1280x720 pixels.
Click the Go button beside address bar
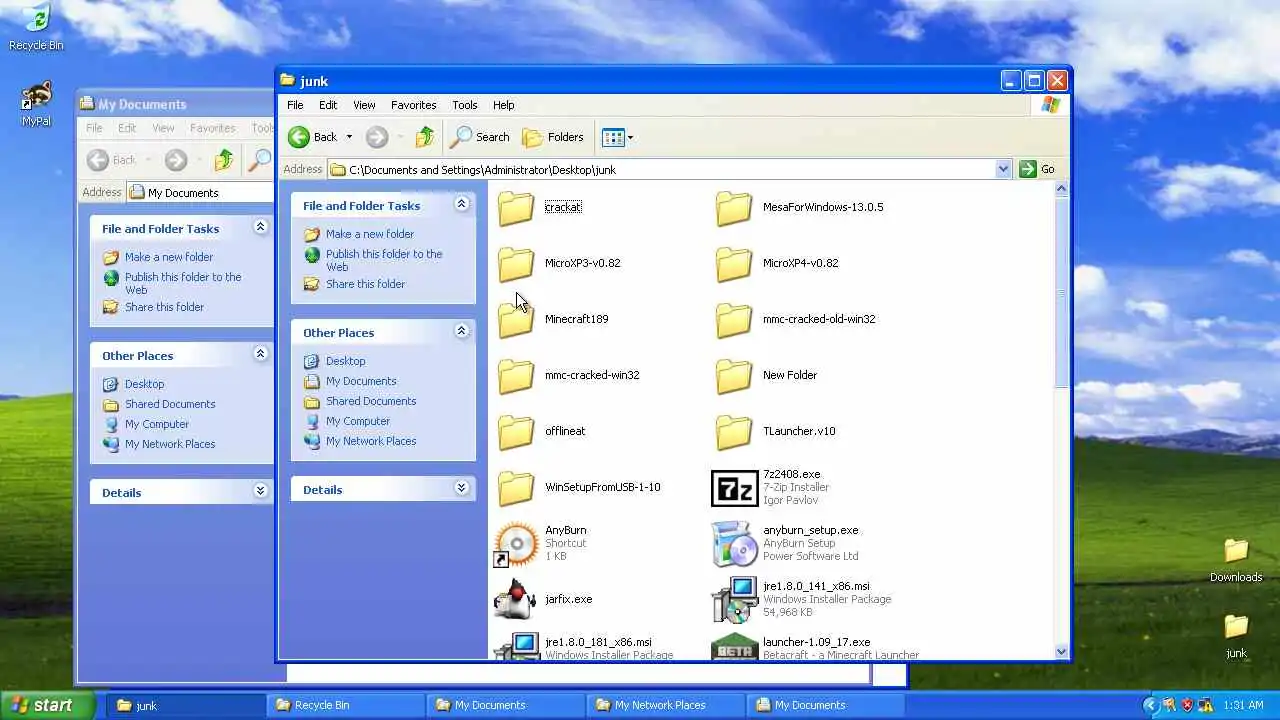[x=1037, y=169]
